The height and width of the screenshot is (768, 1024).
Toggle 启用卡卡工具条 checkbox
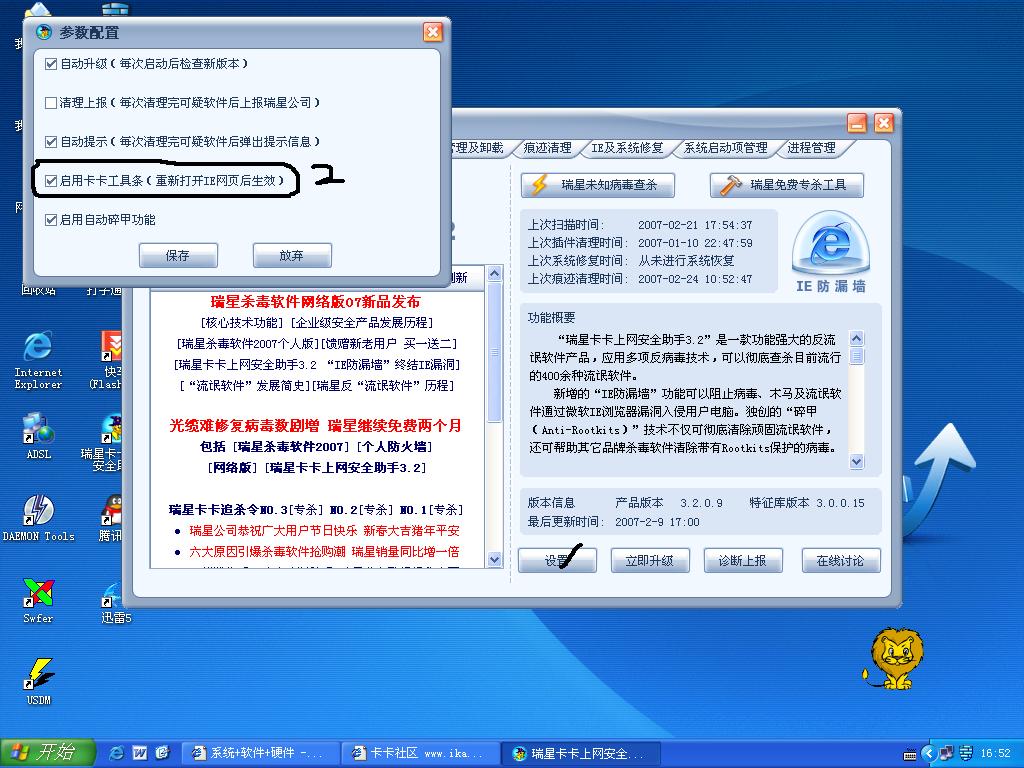(x=51, y=181)
